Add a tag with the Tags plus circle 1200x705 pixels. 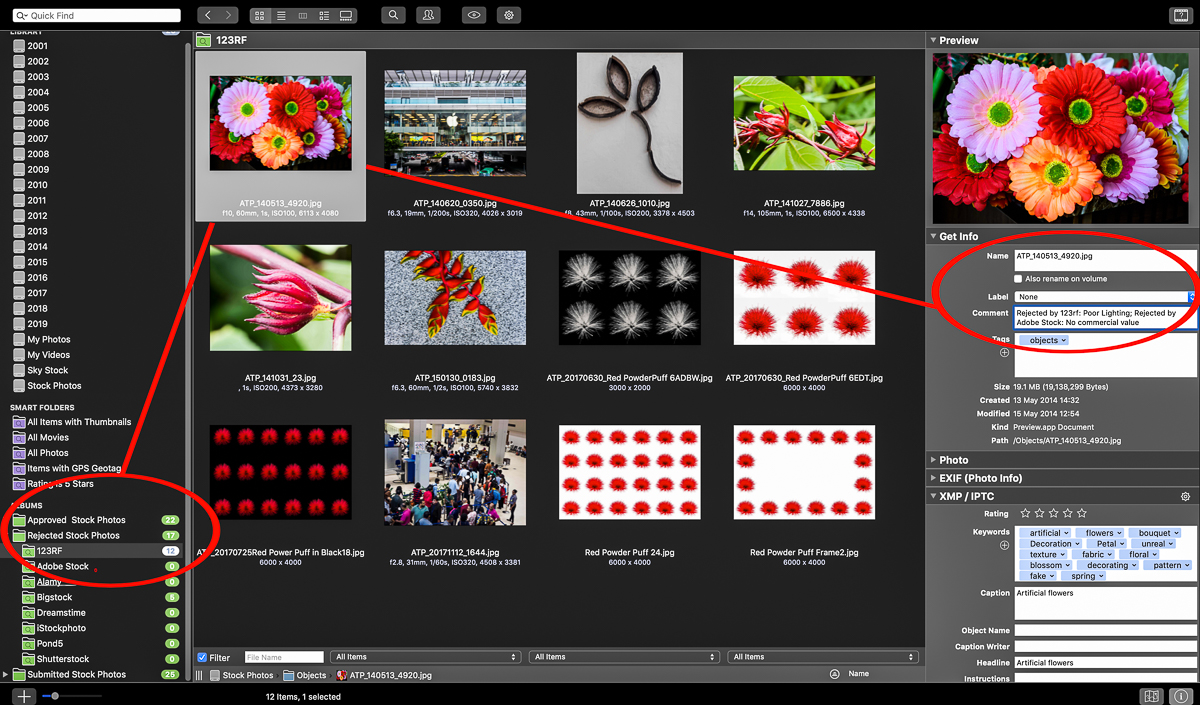[x=1005, y=353]
